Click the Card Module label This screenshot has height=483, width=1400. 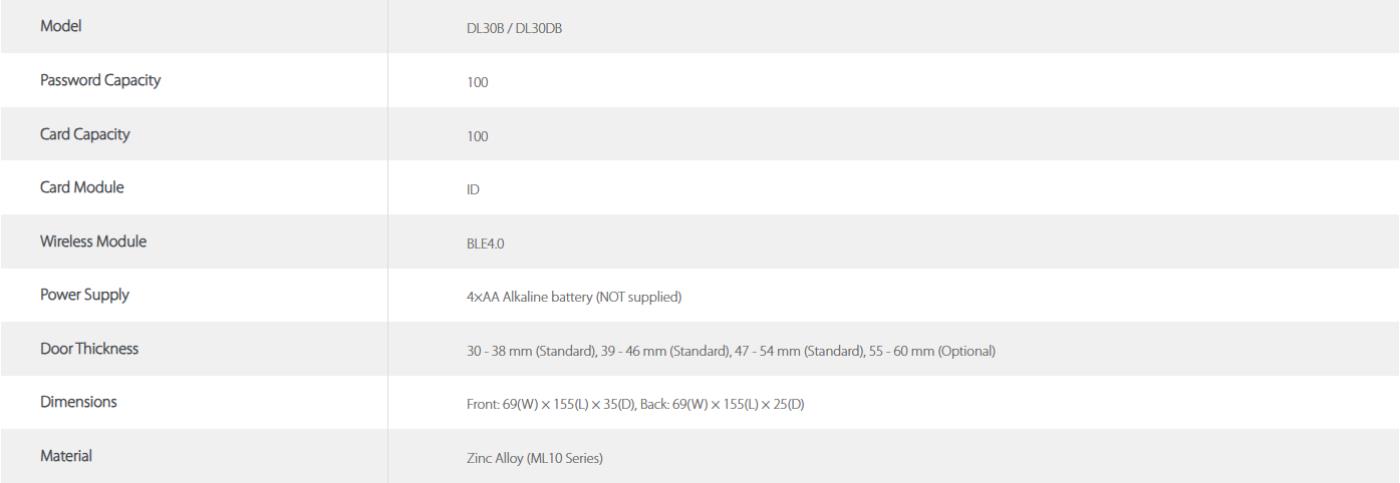(82, 187)
